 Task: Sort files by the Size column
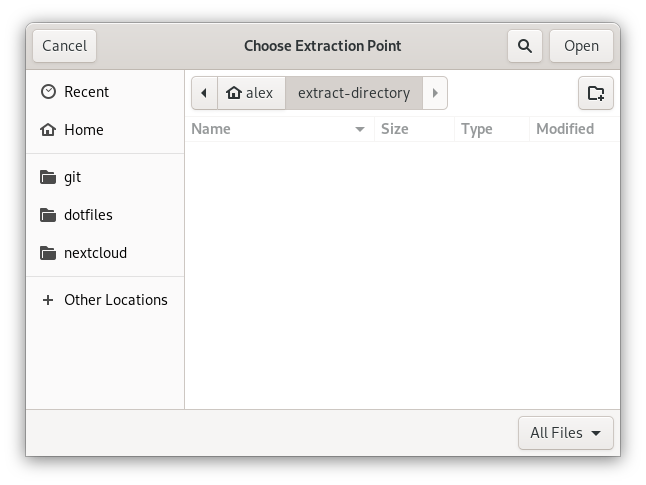point(395,129)
